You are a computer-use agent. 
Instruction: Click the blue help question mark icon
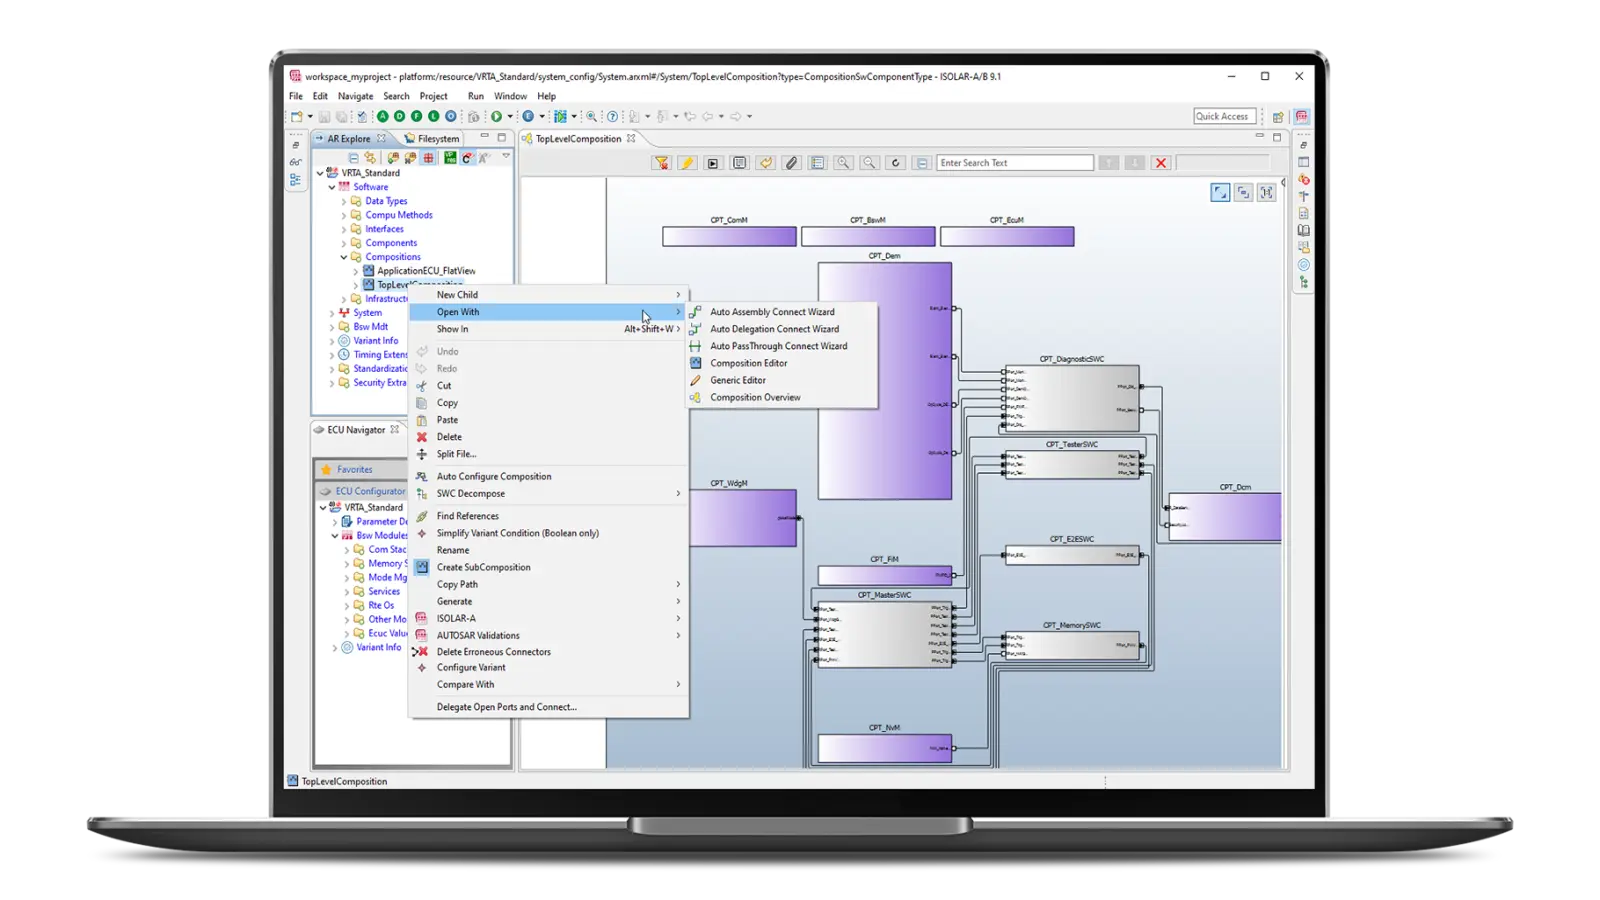point(613,116)
